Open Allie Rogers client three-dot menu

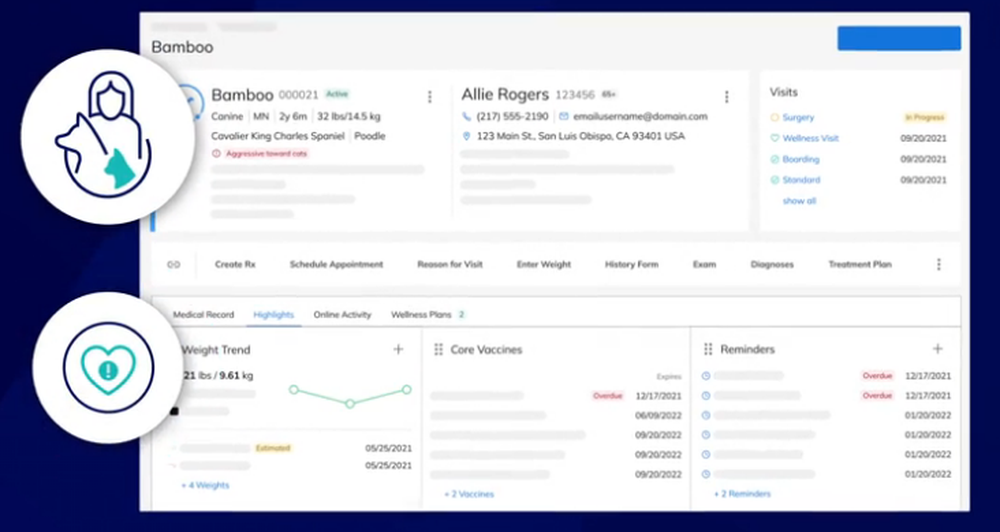(726, 96)
